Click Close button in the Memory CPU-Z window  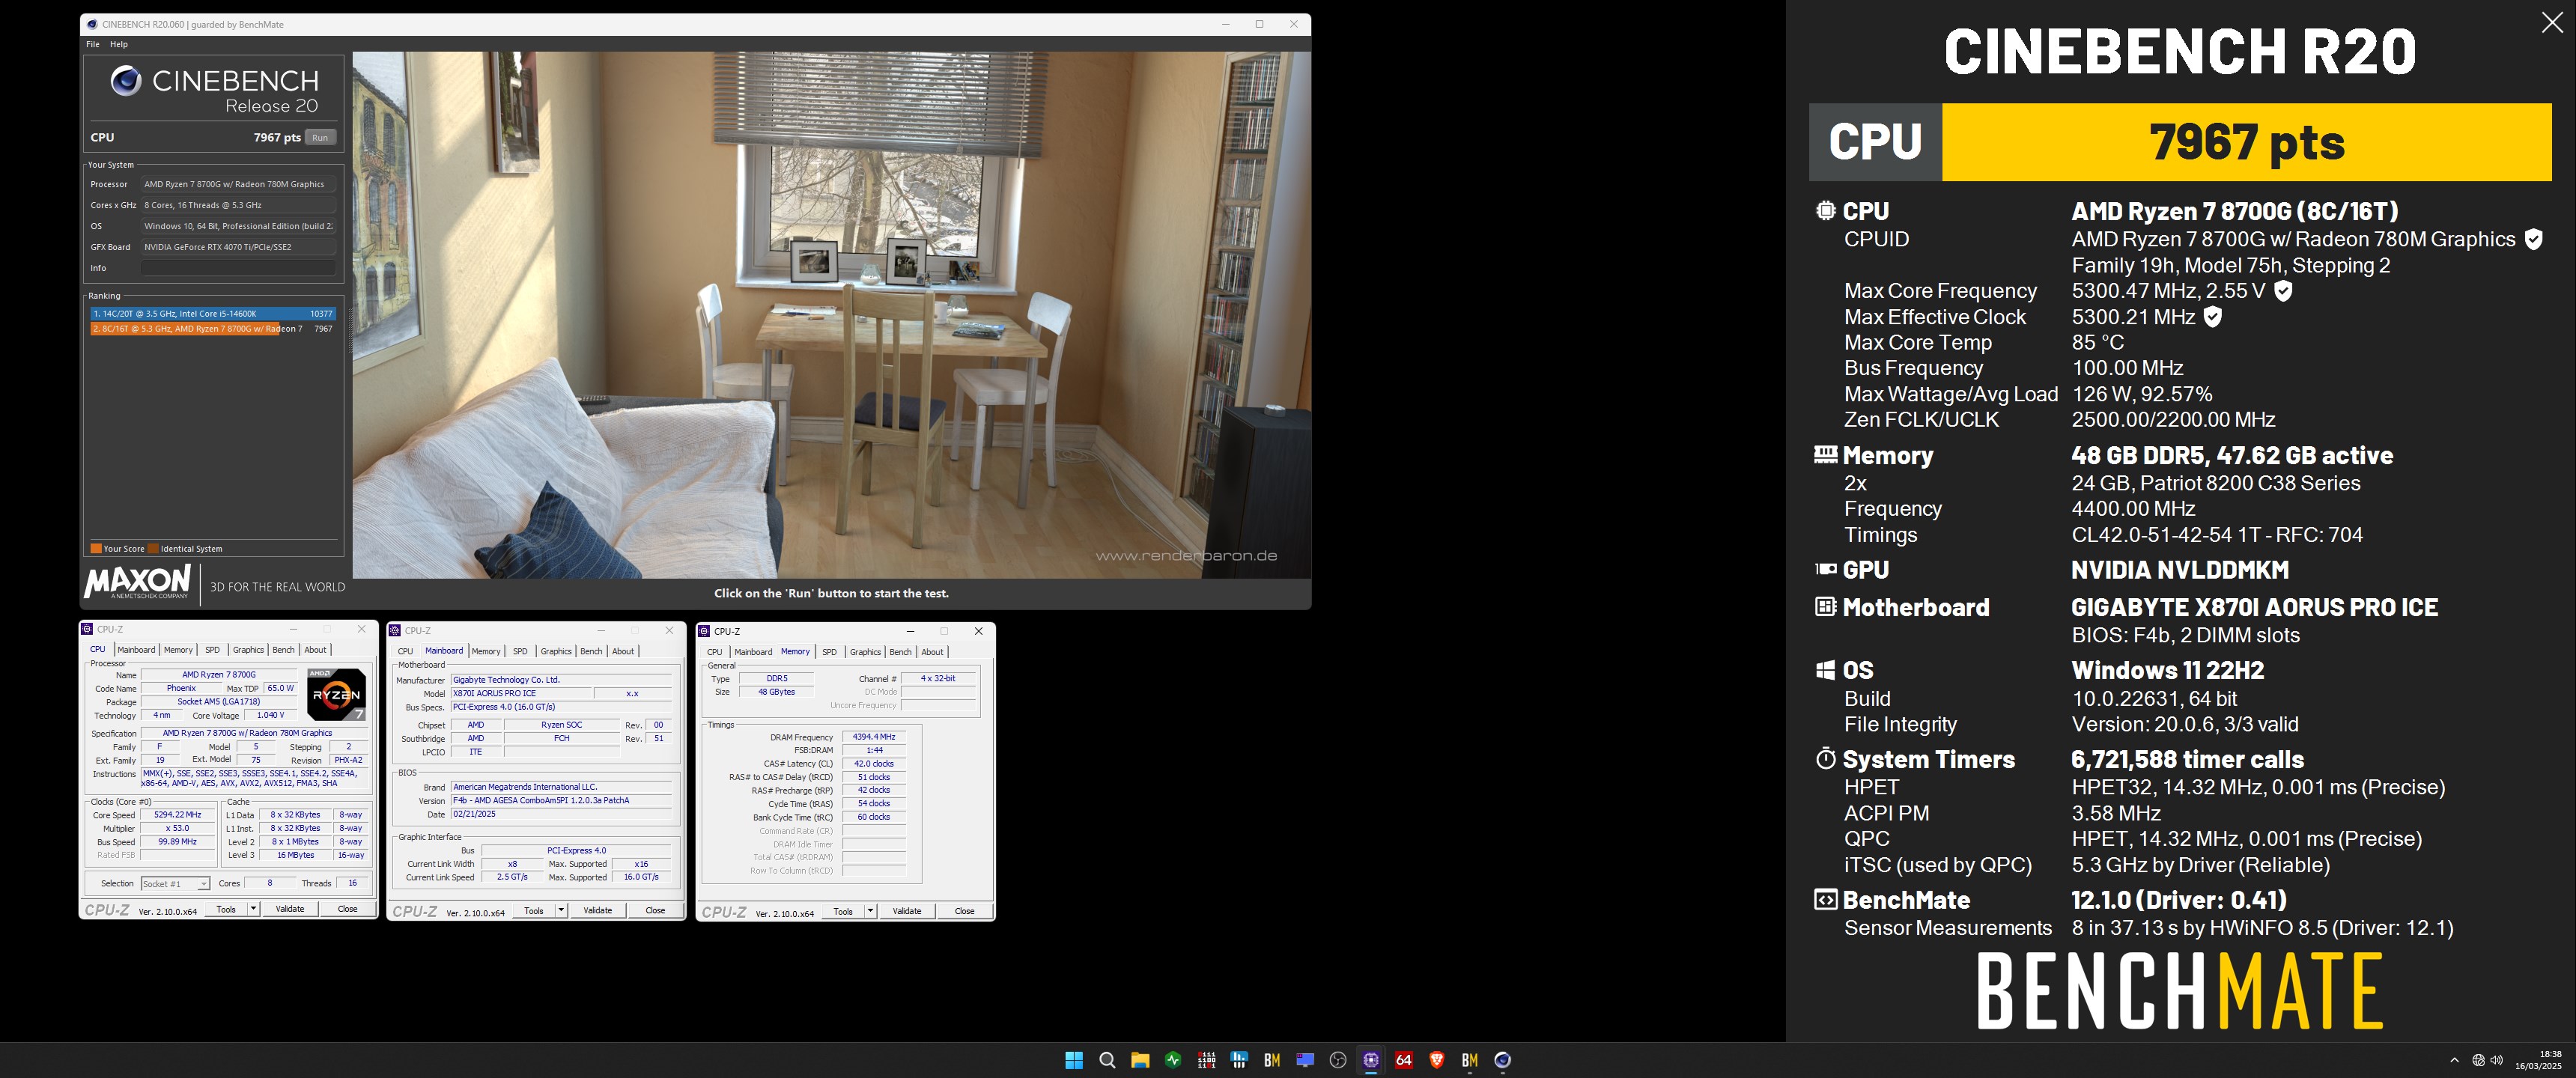(964, 911)
